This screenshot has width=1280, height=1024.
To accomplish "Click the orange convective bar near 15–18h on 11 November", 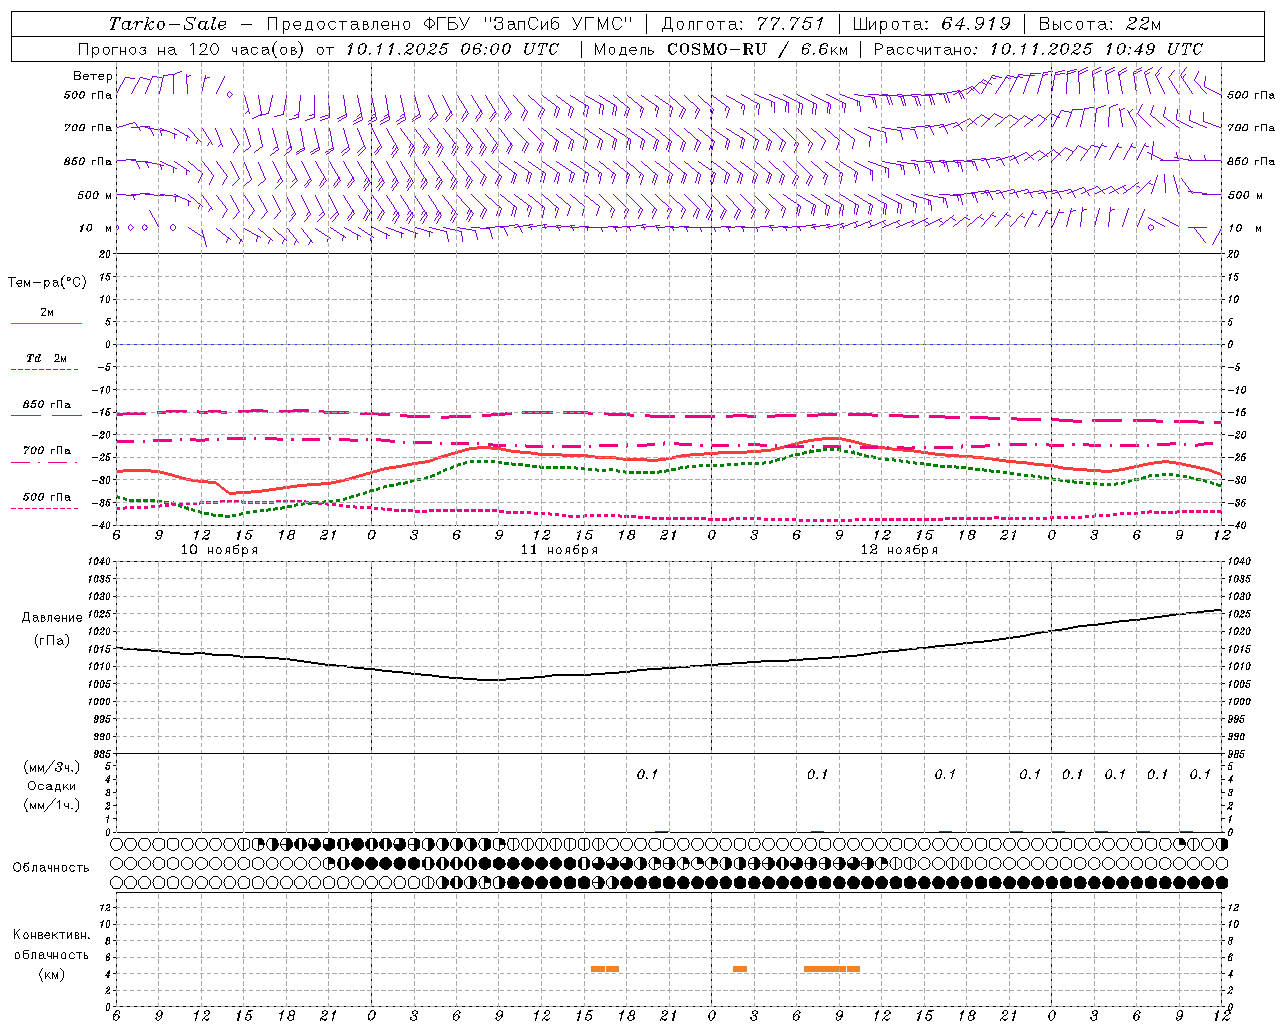I will pyautogui.click(x=605, y=968).
